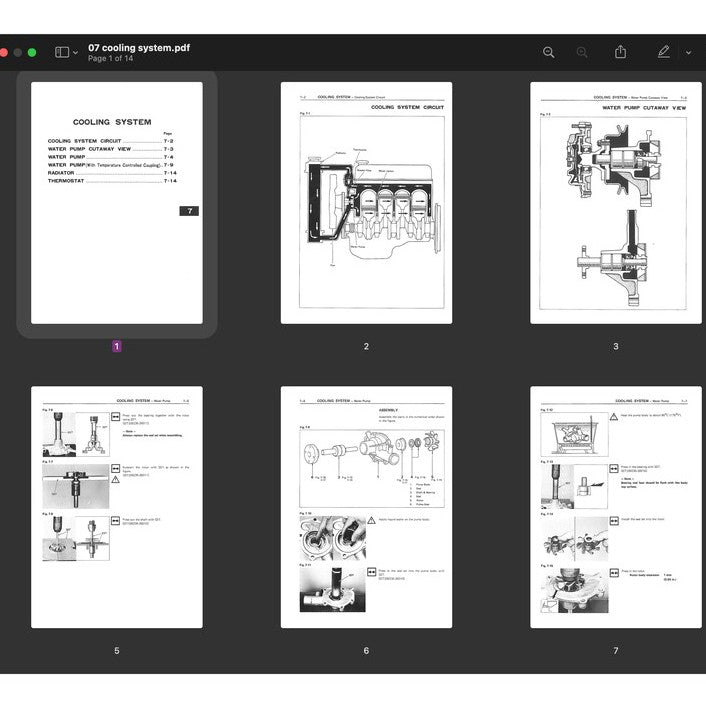Click the page number 3 label
The image size is (706, 706).
(615, 346)
